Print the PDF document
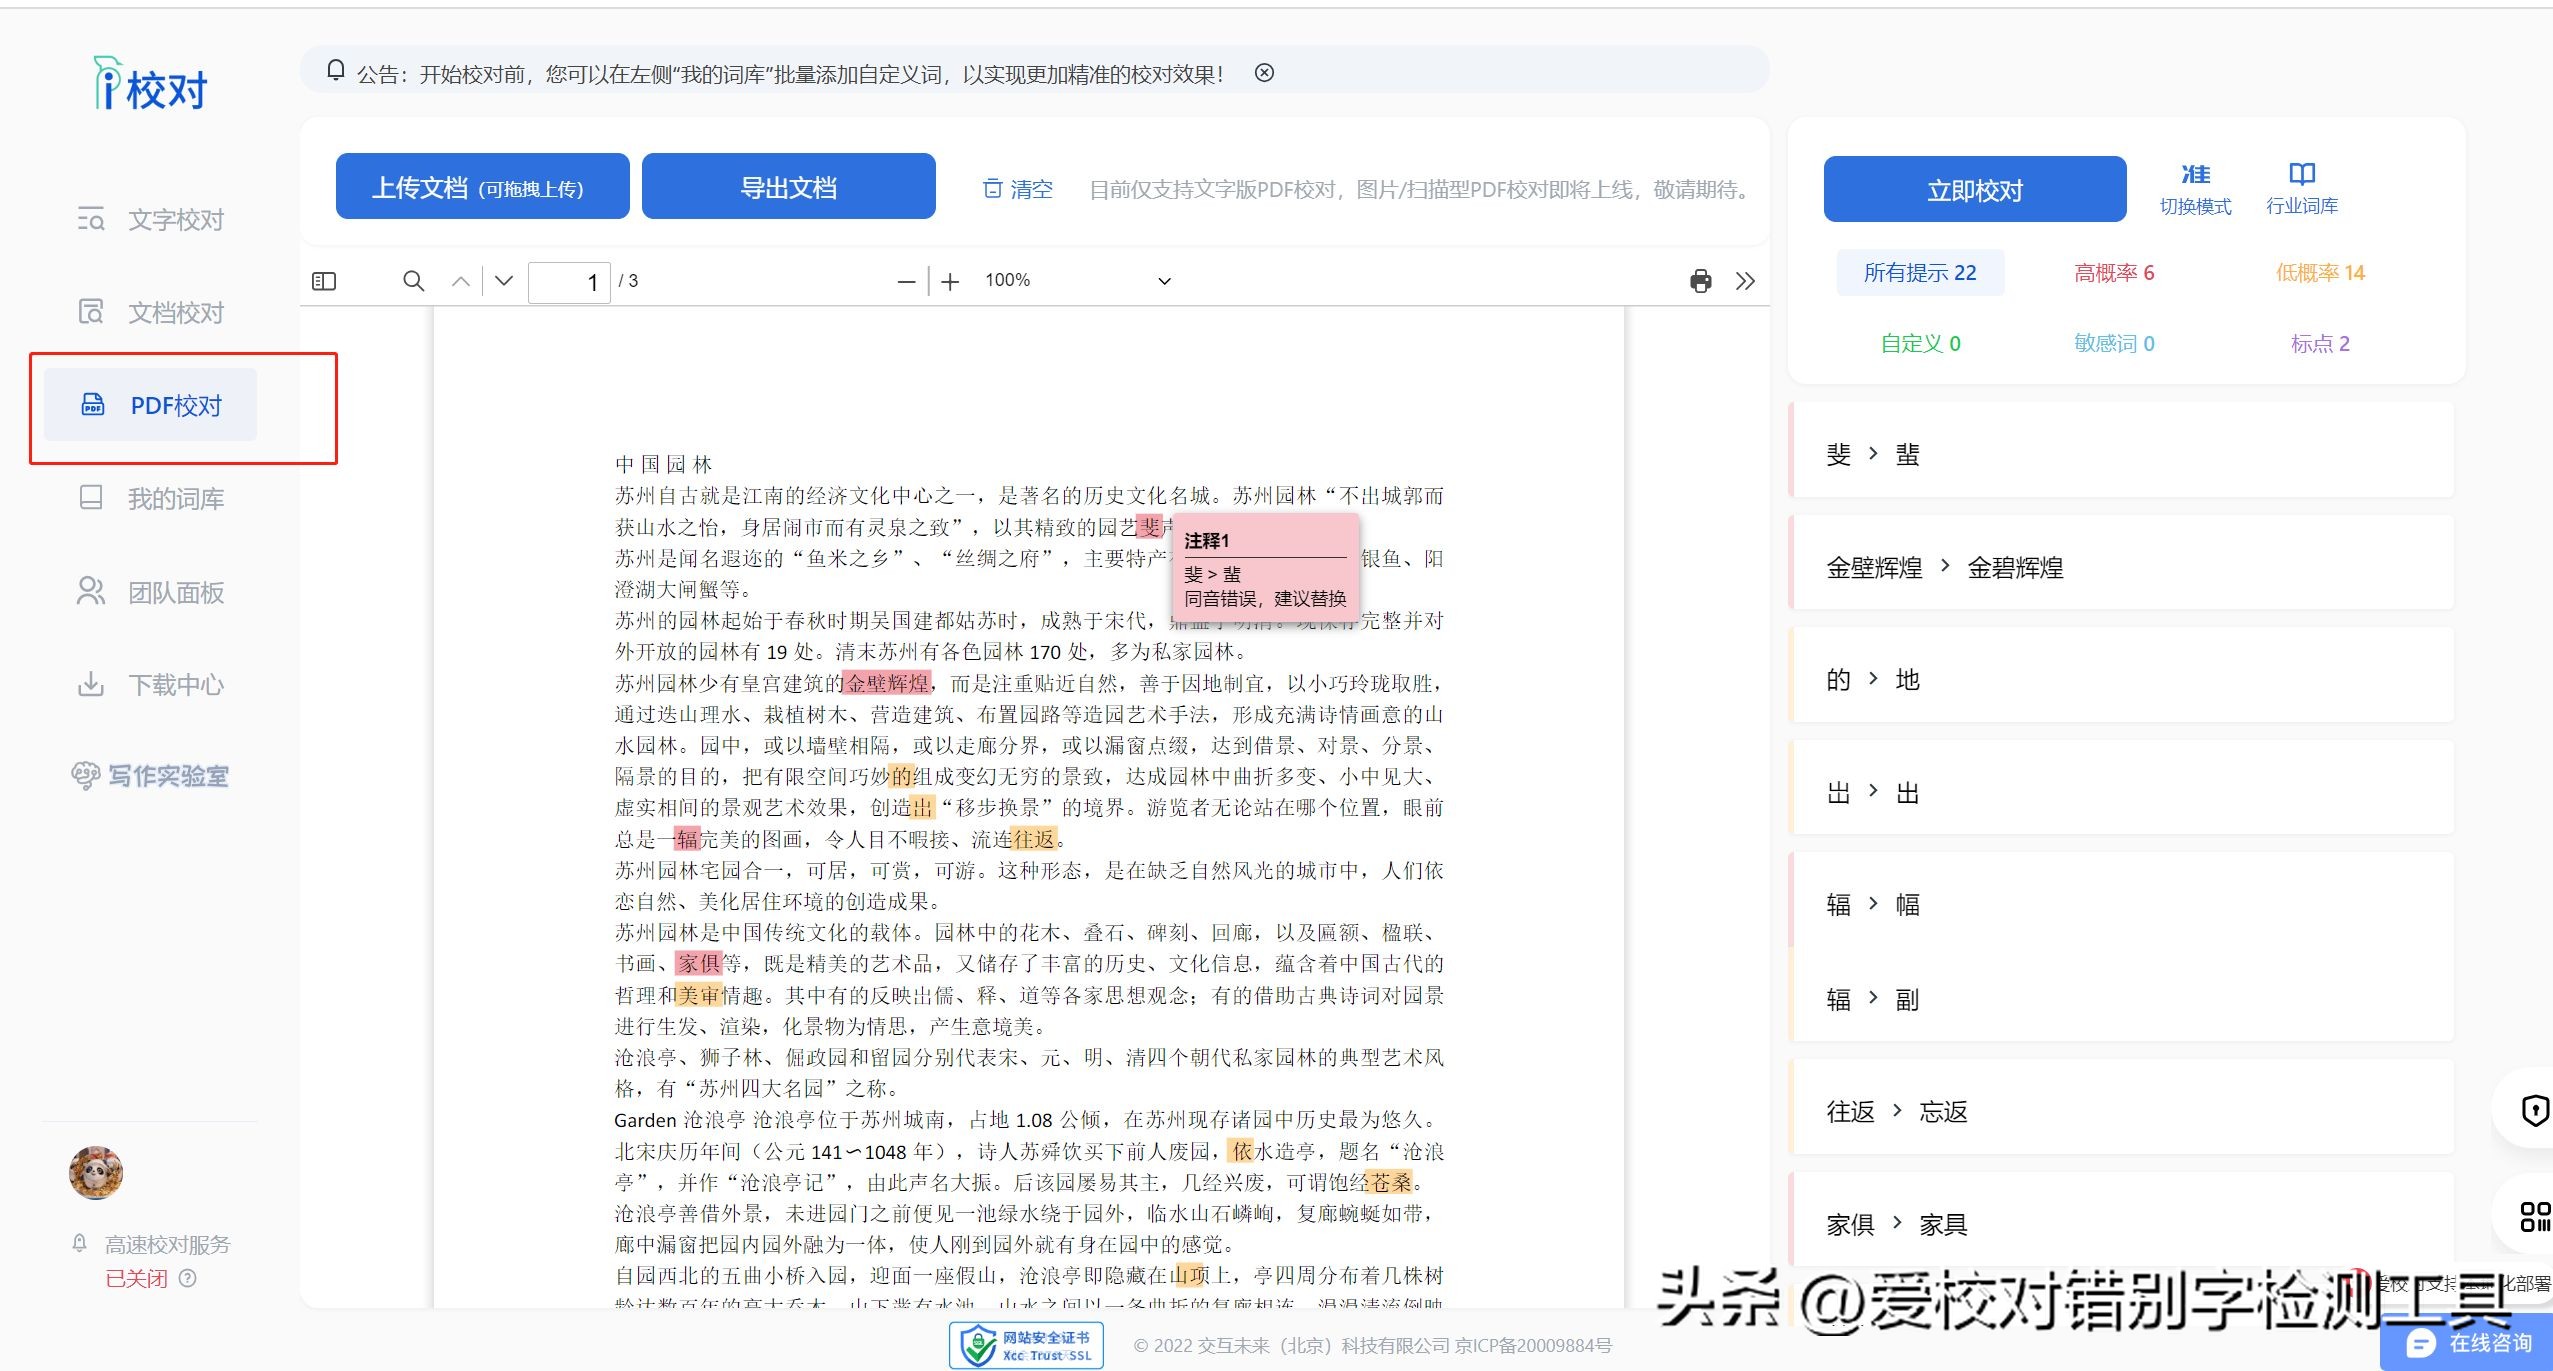2553x1371 pixels. tap(1700, 281)
